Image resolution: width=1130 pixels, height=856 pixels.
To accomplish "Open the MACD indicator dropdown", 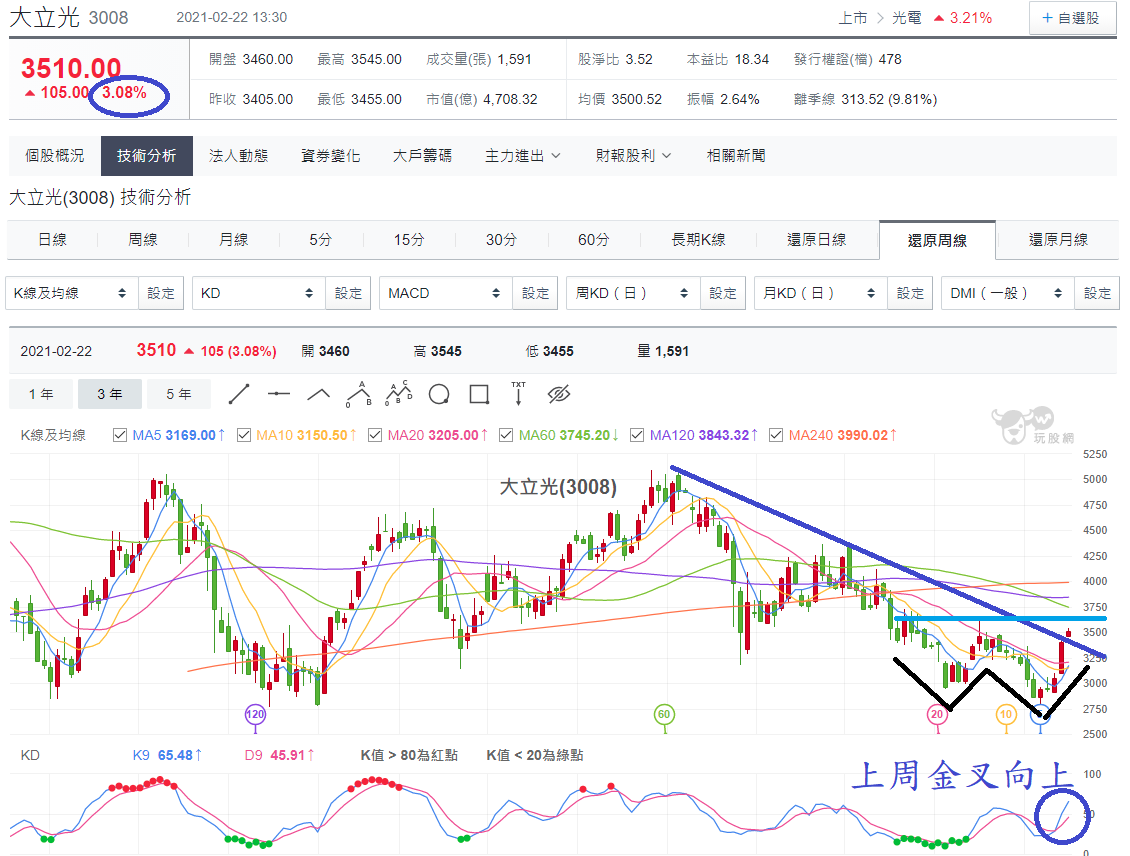I will pos(446,293).
